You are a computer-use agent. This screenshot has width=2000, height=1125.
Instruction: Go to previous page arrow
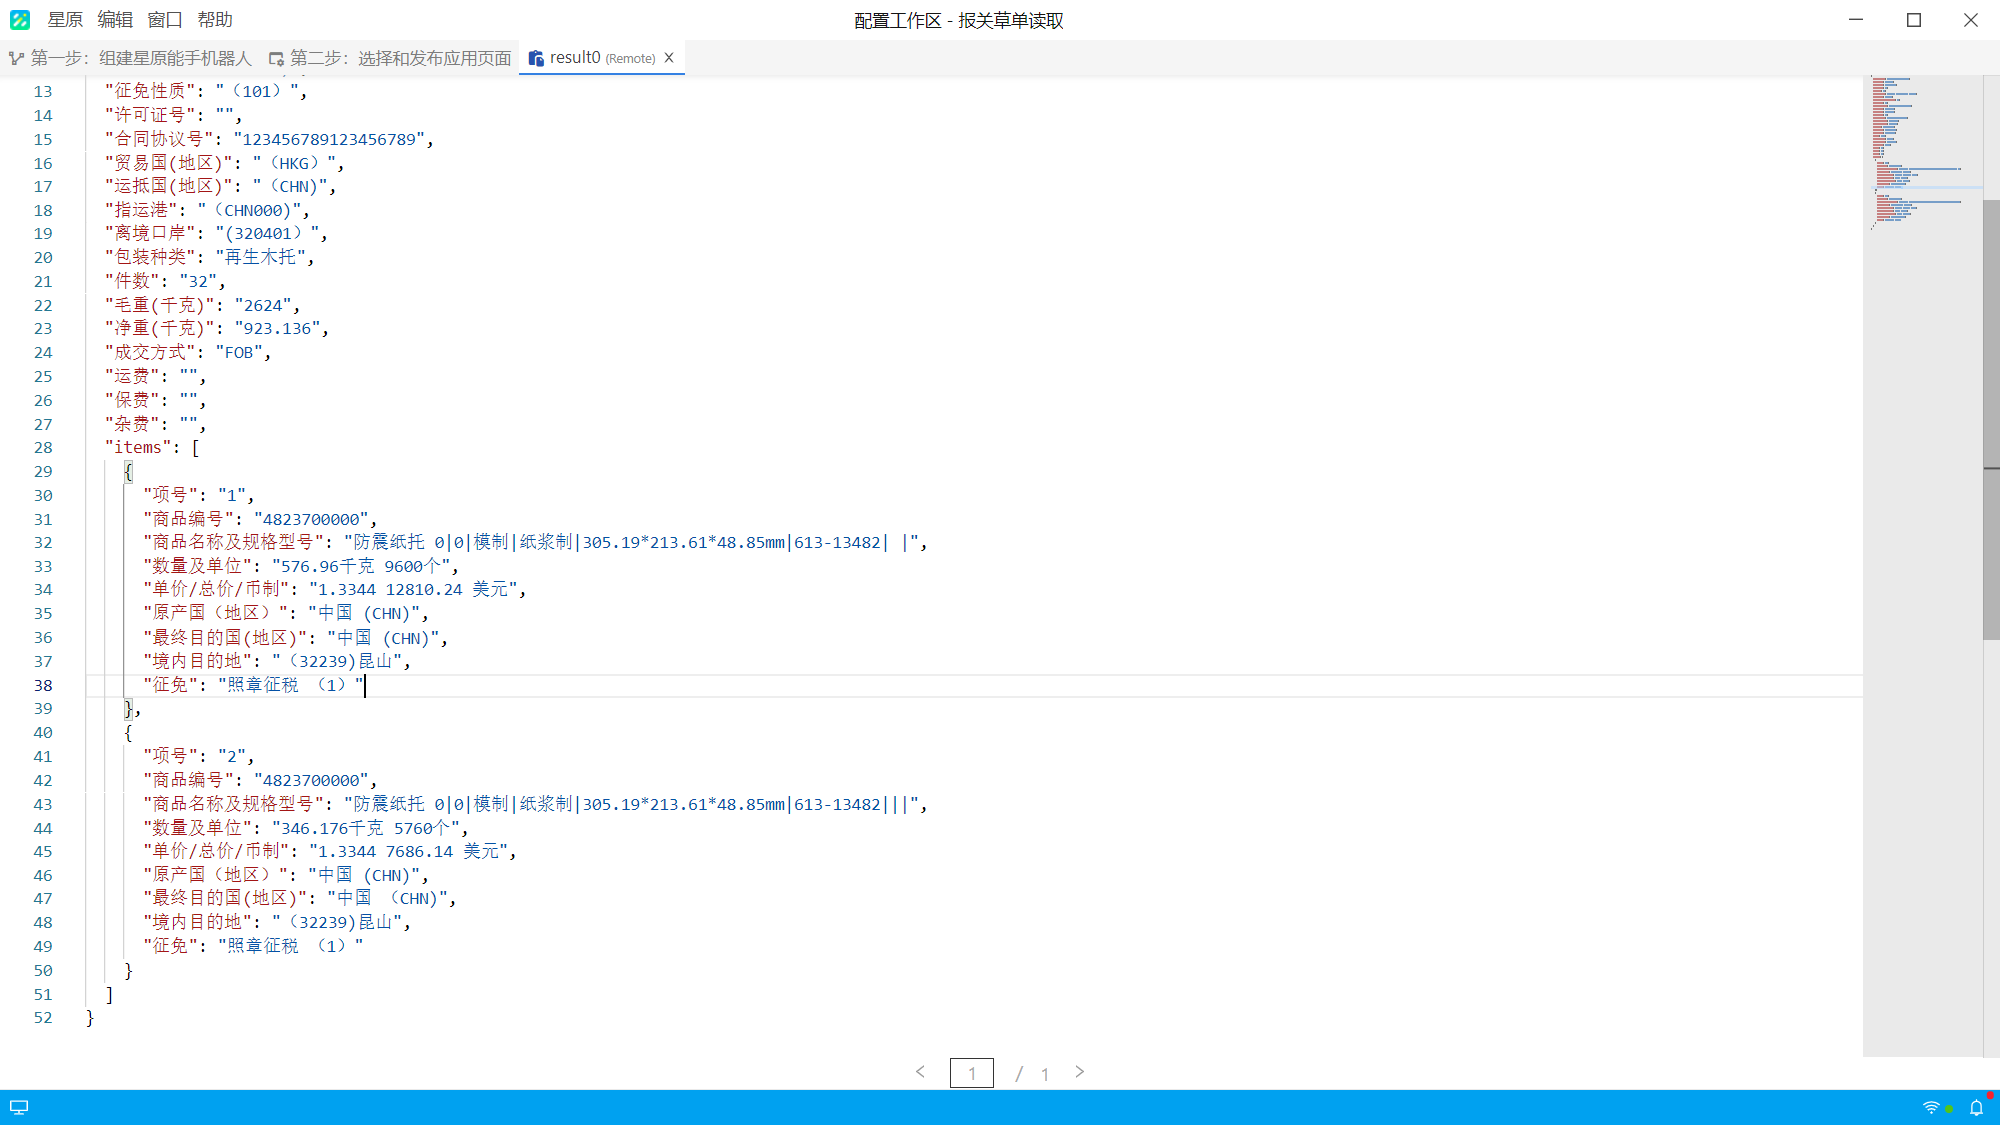click(920, 1072)
